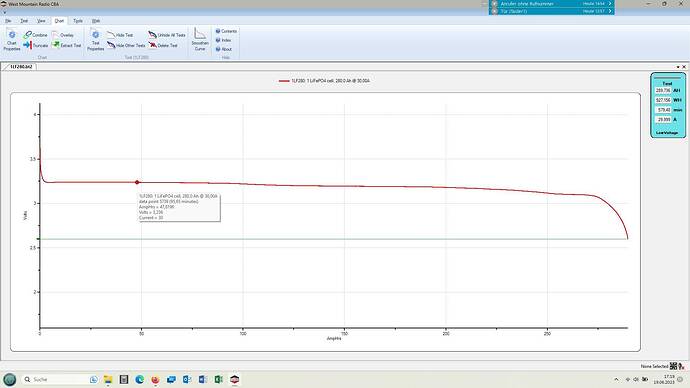The width and height of the screenshot is (690, 388).
Task: Click the A current value field in the Test panel
Action: coord(663,119)
